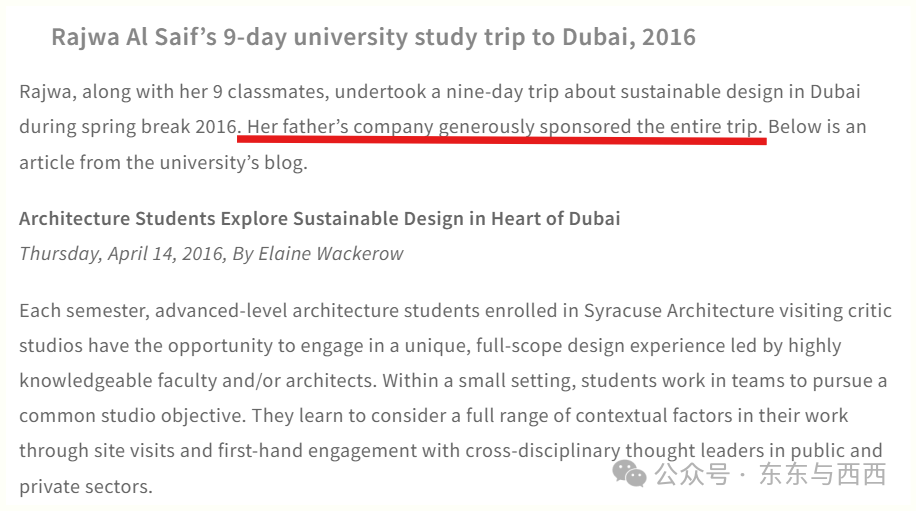
Task: Click the phrase 'Below is an' after the underline
Action: click(x=817, y=127)
